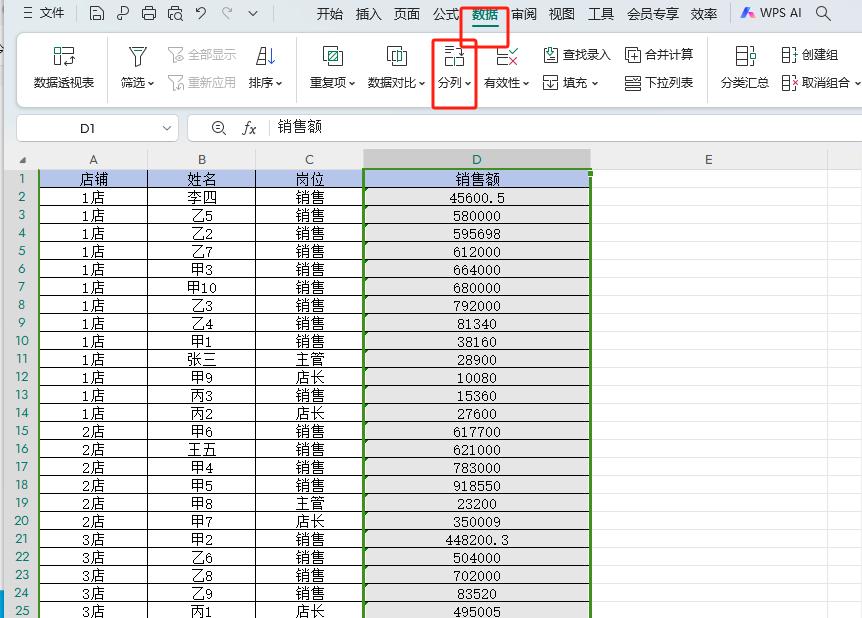Expand the 有效性 dropdown arrow
This screenshot has width=862, height=618.
point(526,84)
